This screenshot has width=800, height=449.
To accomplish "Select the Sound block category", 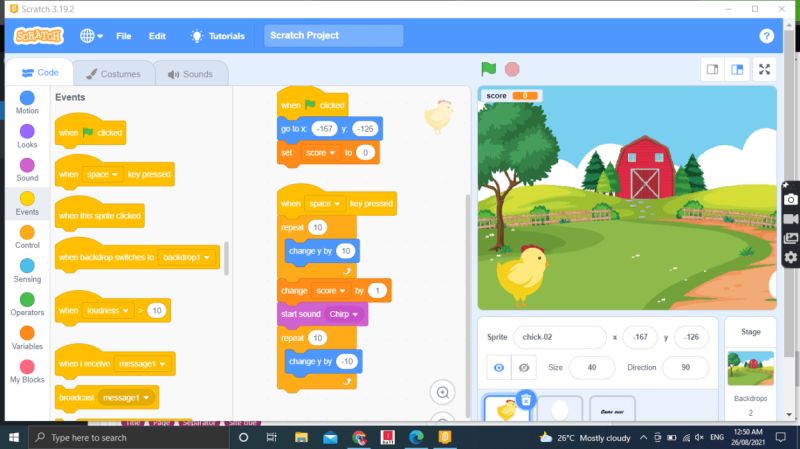I will pos(27,170).
